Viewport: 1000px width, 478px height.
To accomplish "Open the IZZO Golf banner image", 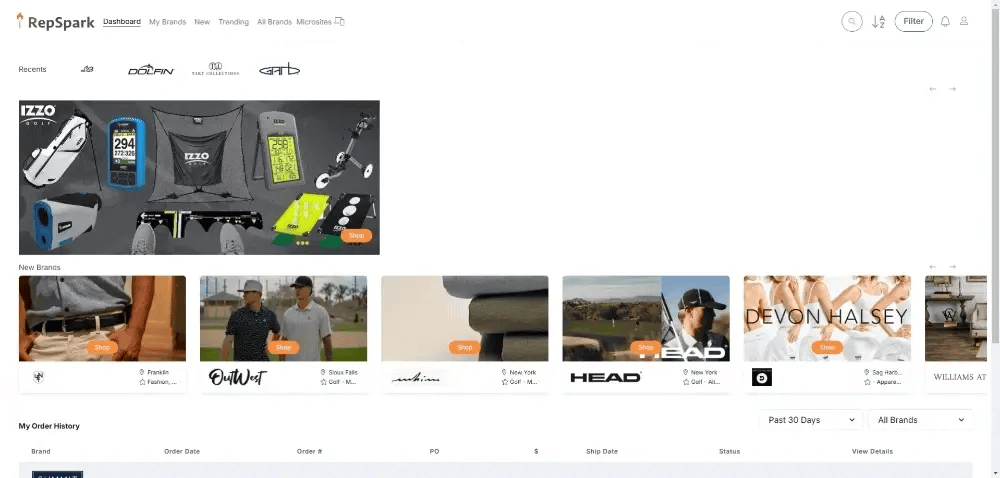I will coord(199,177).
